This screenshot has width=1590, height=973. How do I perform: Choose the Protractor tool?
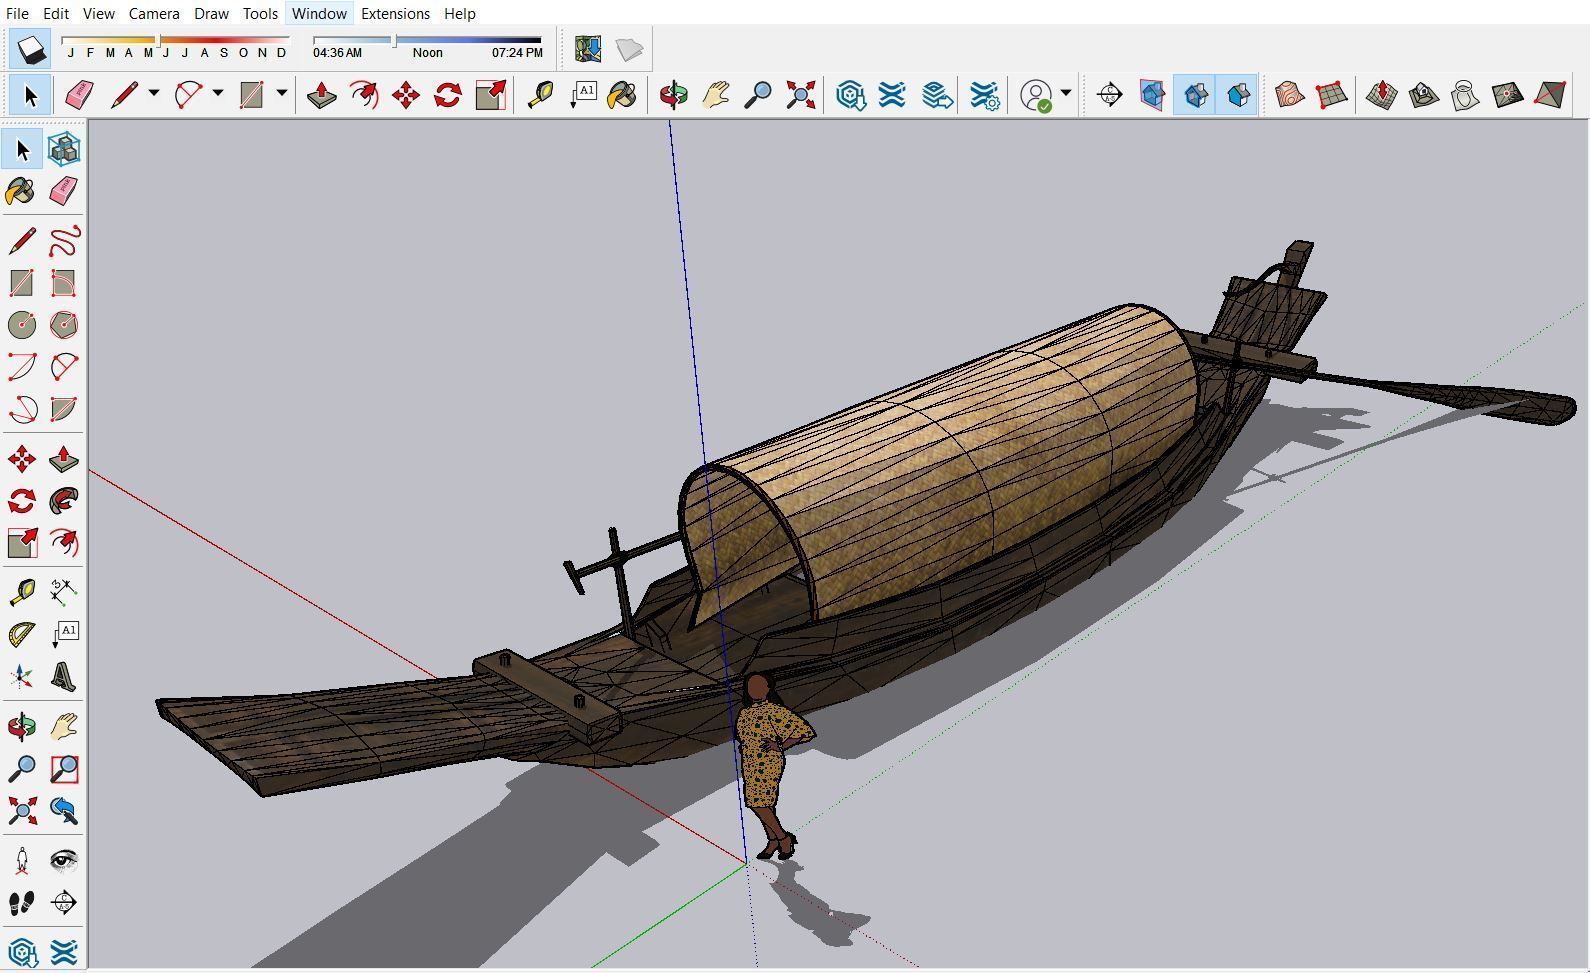click(x=22, y=635)
